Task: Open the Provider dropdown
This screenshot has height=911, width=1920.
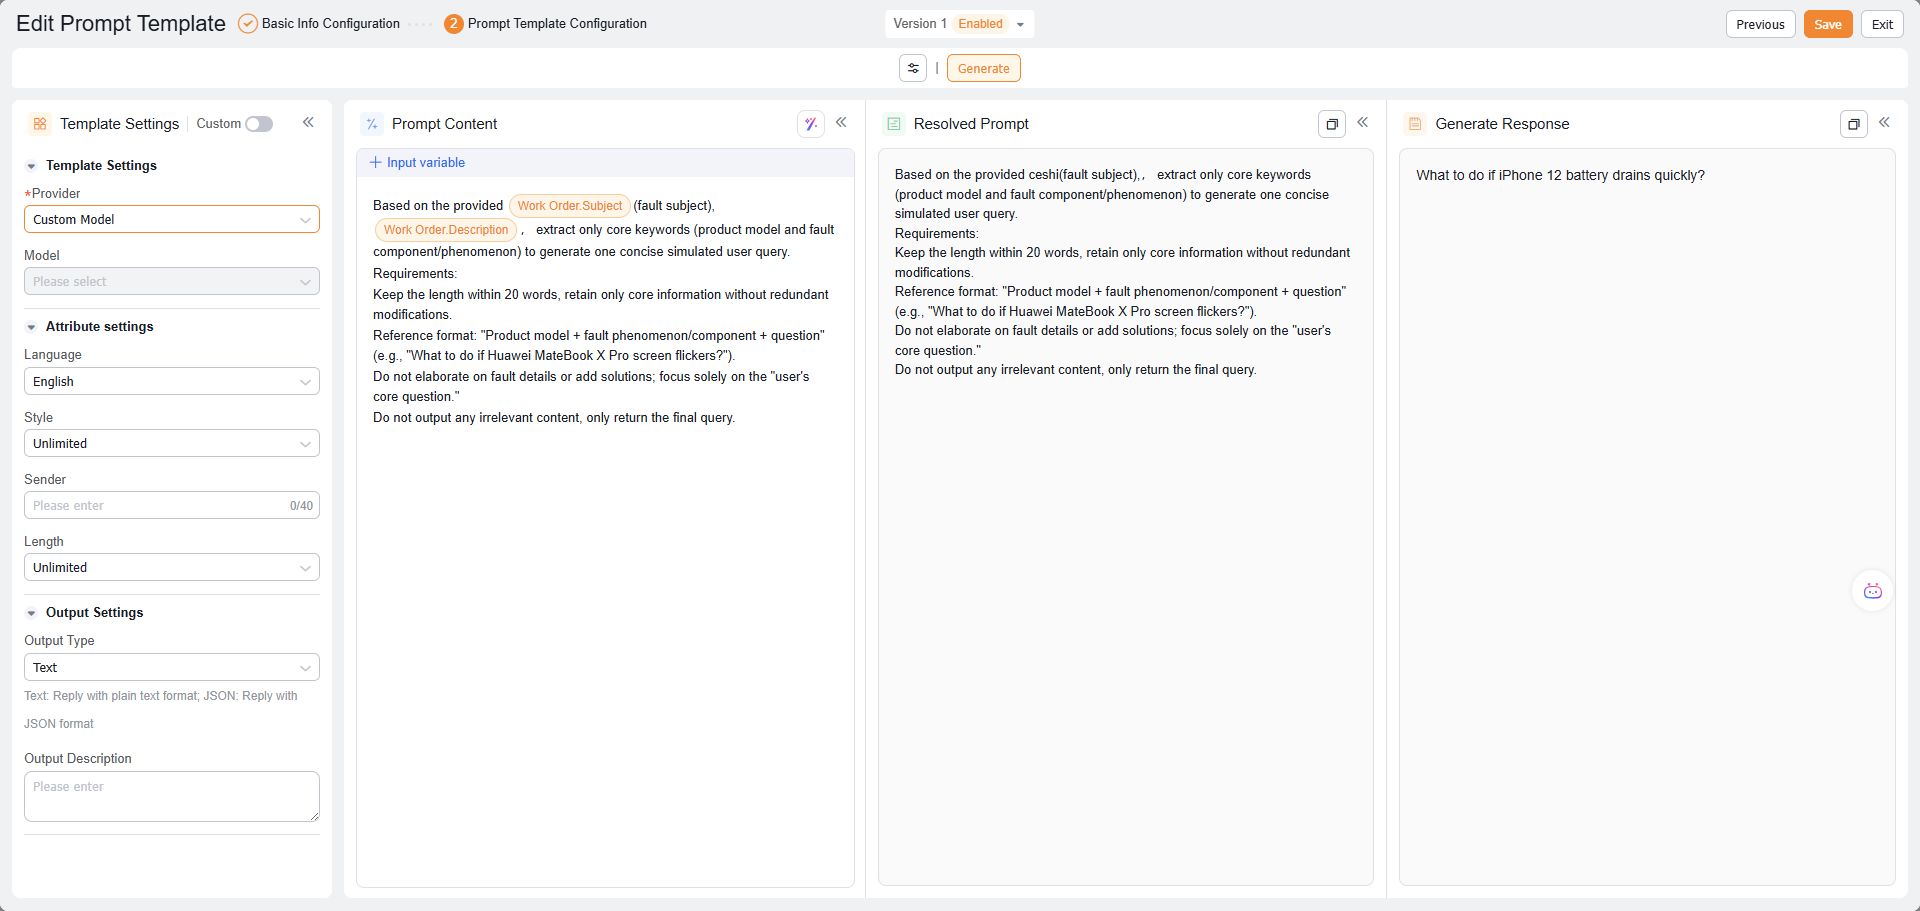Action: point(171,219)
